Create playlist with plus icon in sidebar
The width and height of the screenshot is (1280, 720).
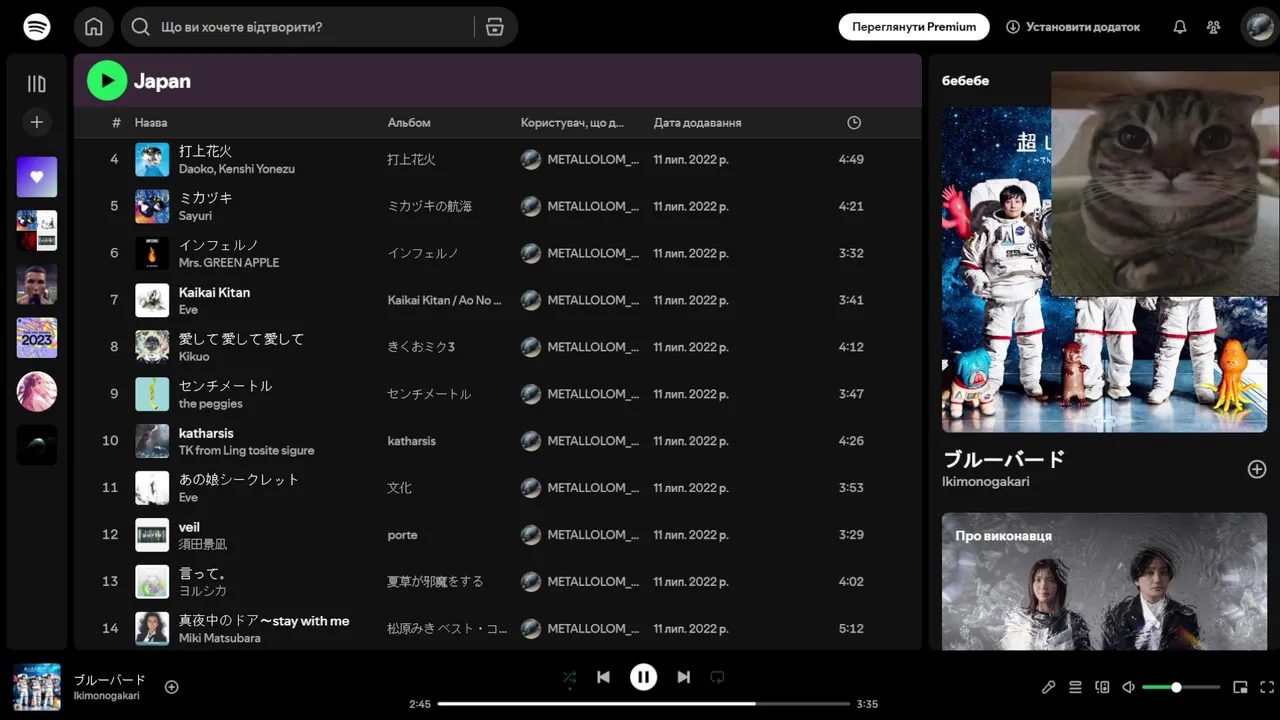(37, 122)
